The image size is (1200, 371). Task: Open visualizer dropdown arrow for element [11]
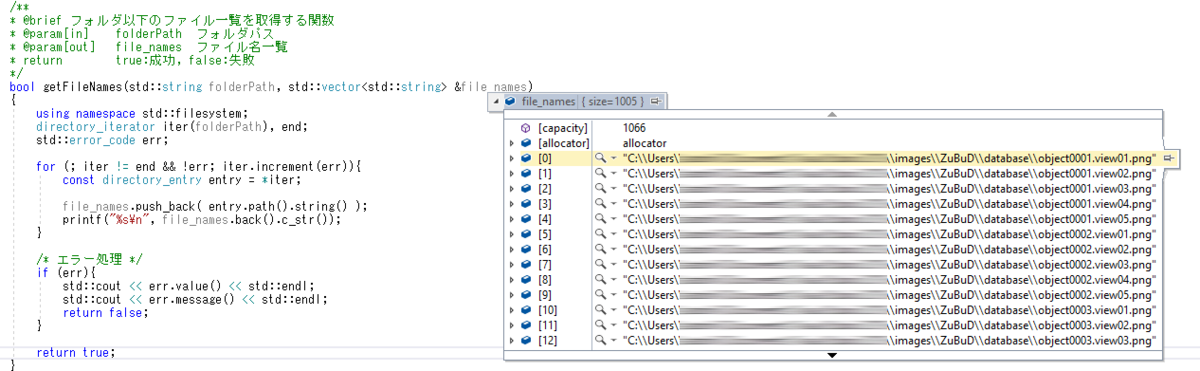(613, 325)
